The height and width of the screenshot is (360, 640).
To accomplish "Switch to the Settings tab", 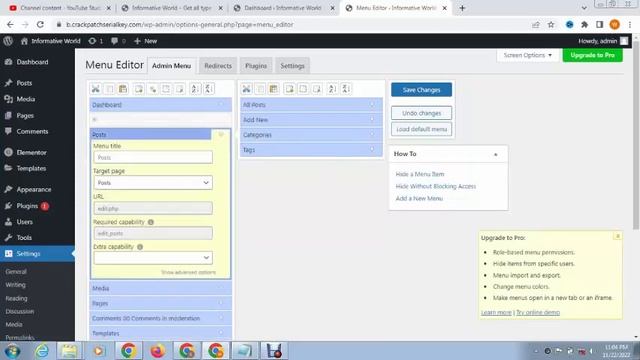I will tap(292, 66).
